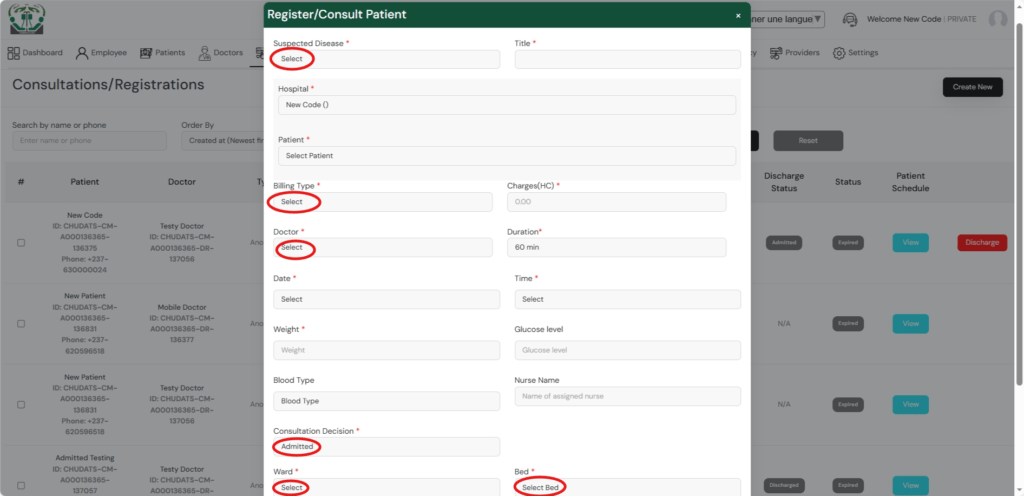Open the Consultation Decision dropdown
The height and width of the screenshot is (496, 1024).
[386, 447]
